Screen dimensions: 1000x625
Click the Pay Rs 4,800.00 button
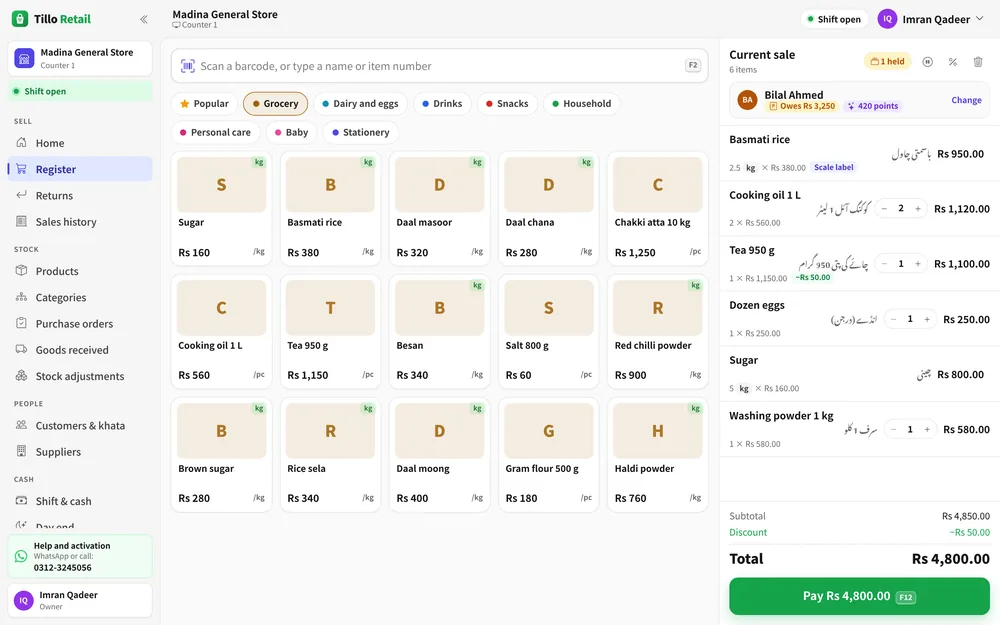(x=859, y=596)
